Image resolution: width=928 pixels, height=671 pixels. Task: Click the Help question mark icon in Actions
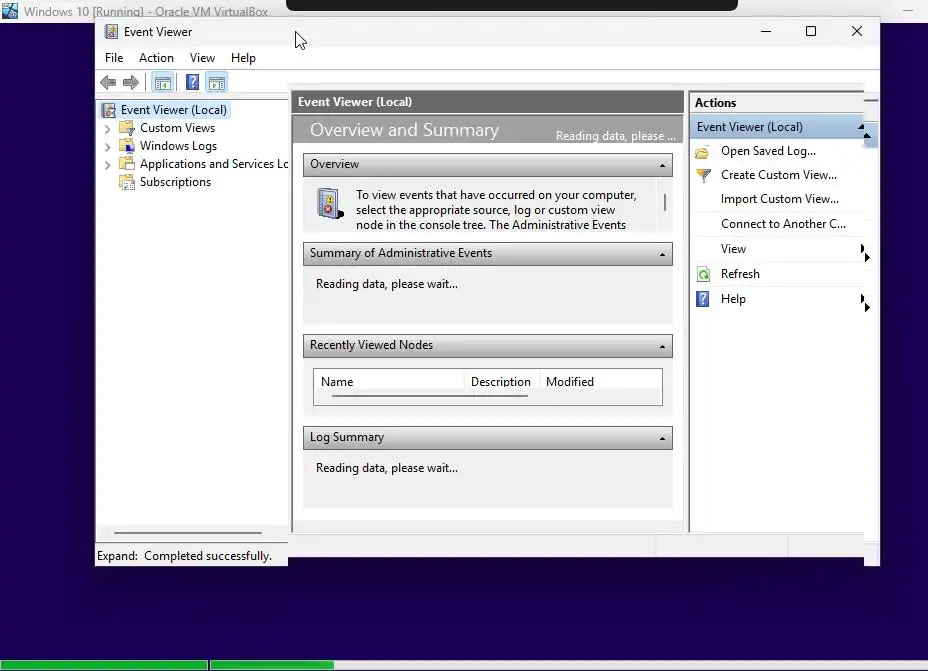click(x=703, y=299)
